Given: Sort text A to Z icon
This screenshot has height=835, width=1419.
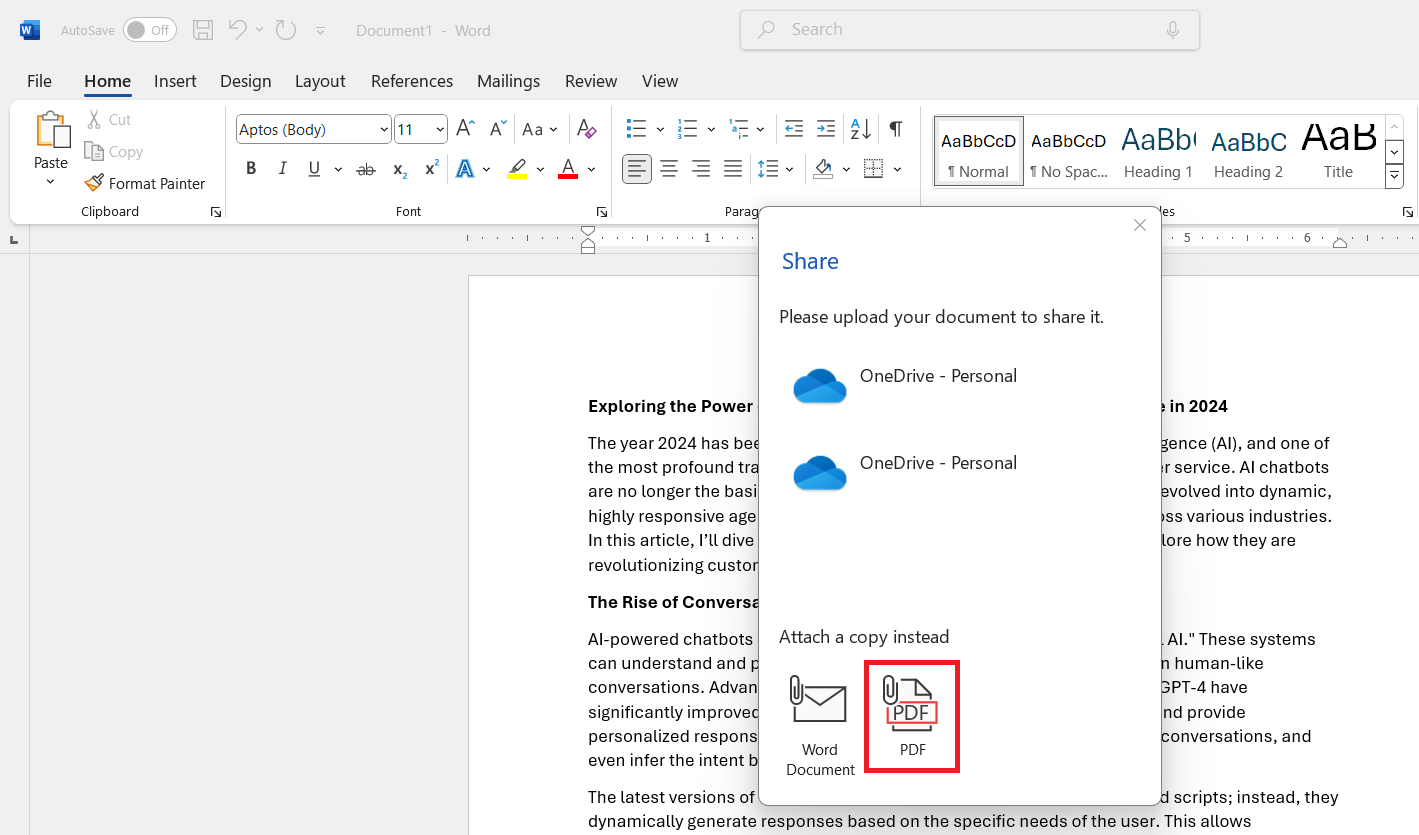Looking at the screenshot, I should point(860,129).
